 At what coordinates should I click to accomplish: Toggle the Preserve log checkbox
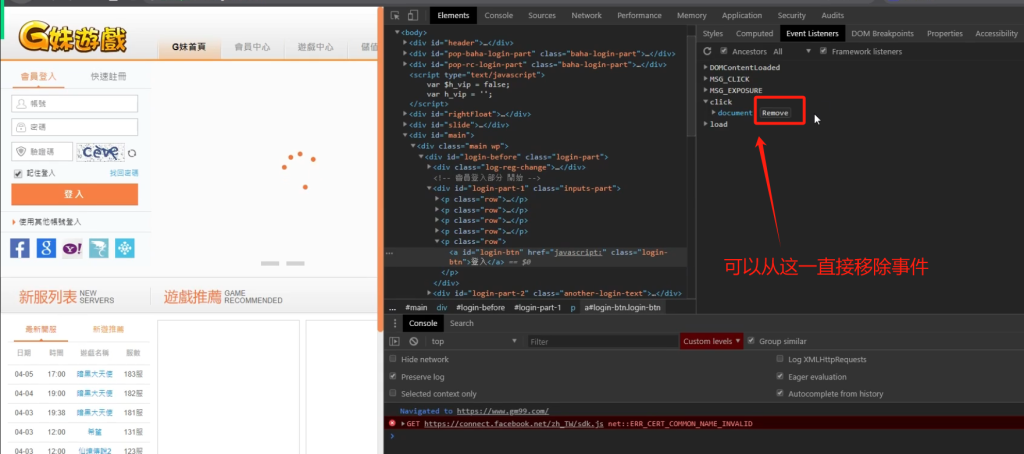[x=392, y=377]
